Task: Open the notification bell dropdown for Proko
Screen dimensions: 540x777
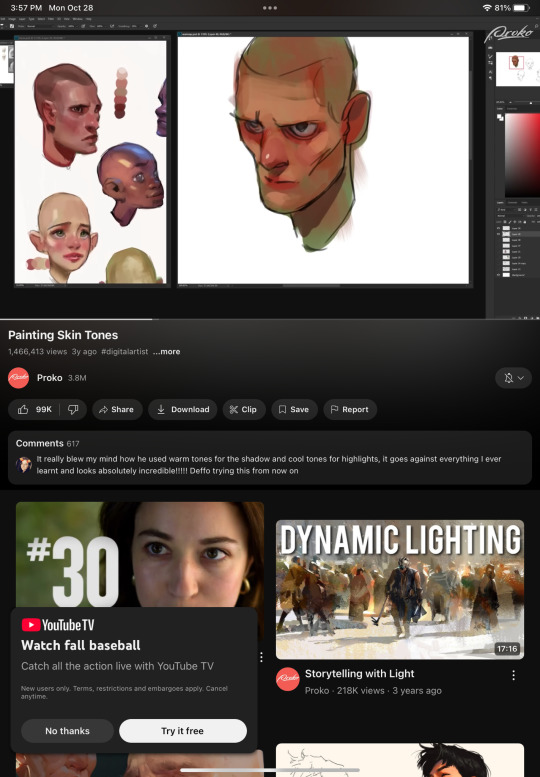Action: coord(513,378)
